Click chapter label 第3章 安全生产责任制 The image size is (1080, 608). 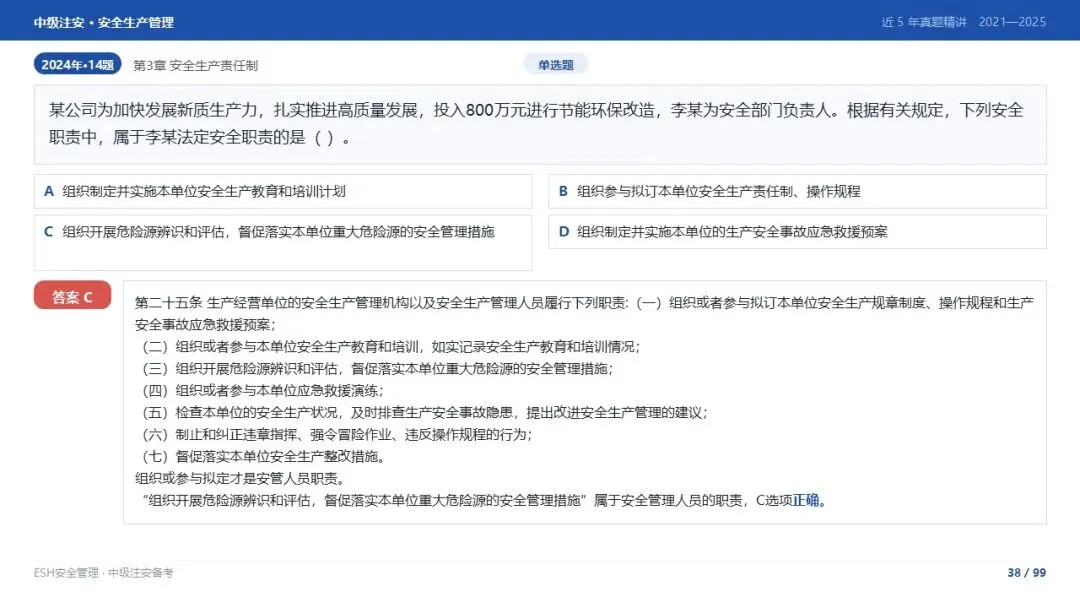[x=195, y=65]
